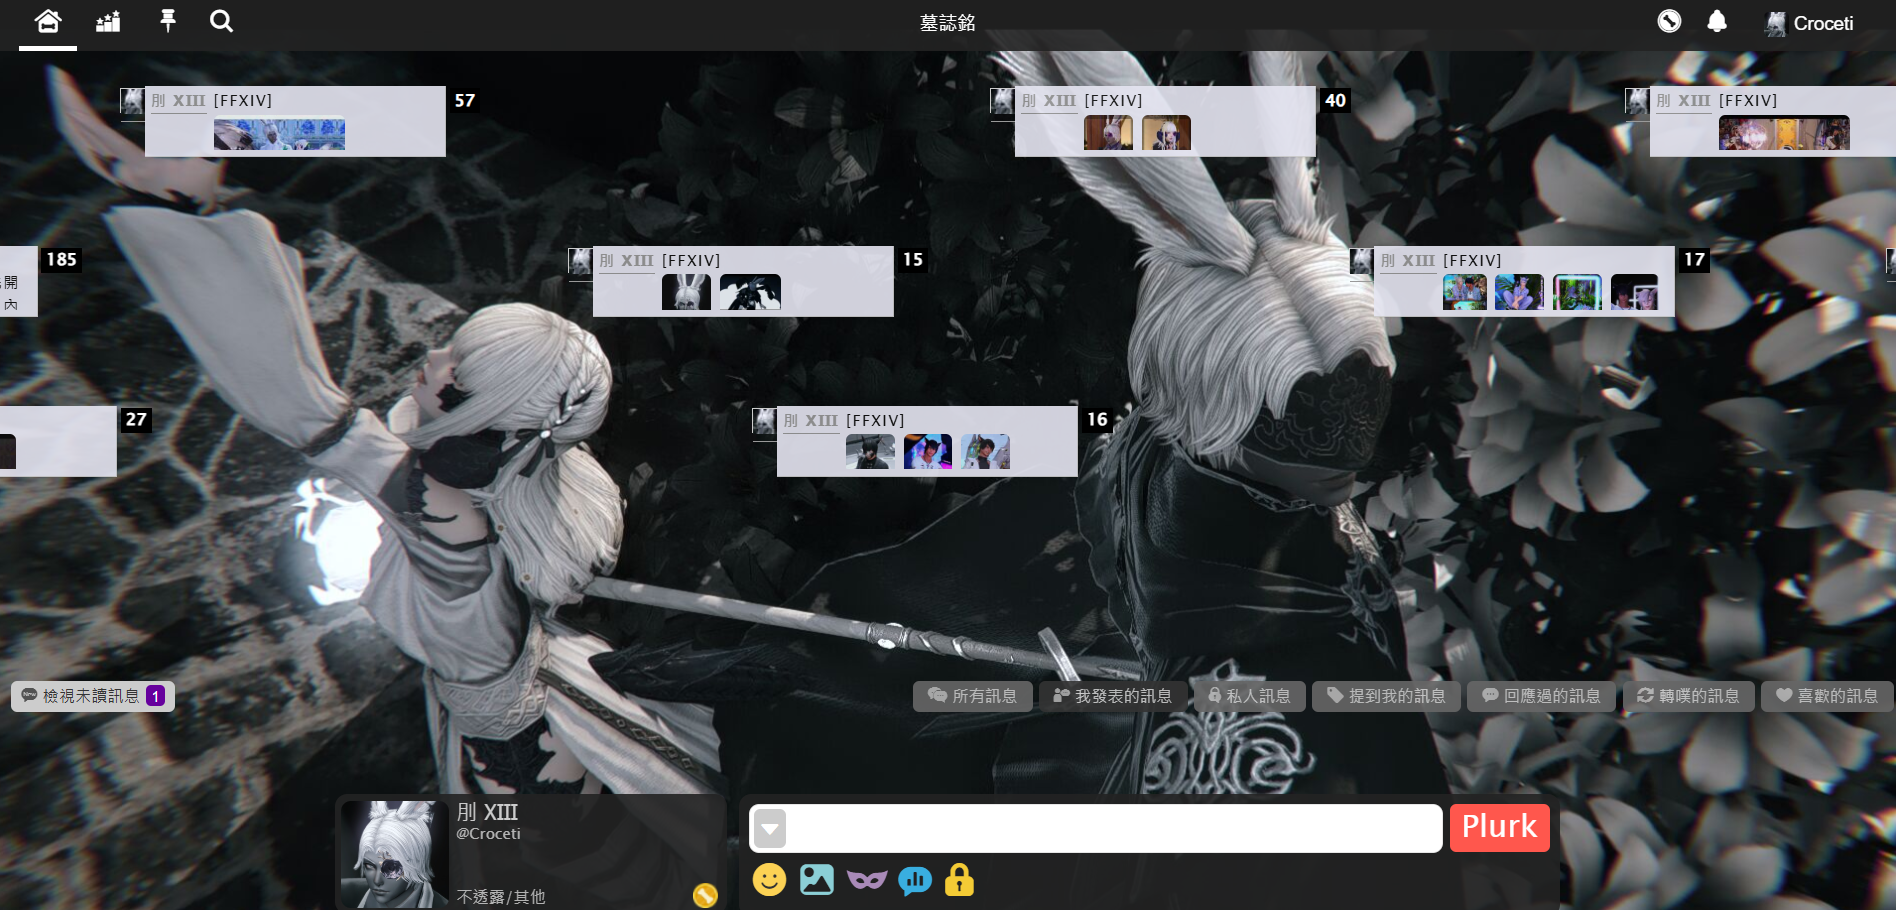1896x910 pixels.
Task: Click the avatar beside the 57-response plurk
Action: pos(132,101)
